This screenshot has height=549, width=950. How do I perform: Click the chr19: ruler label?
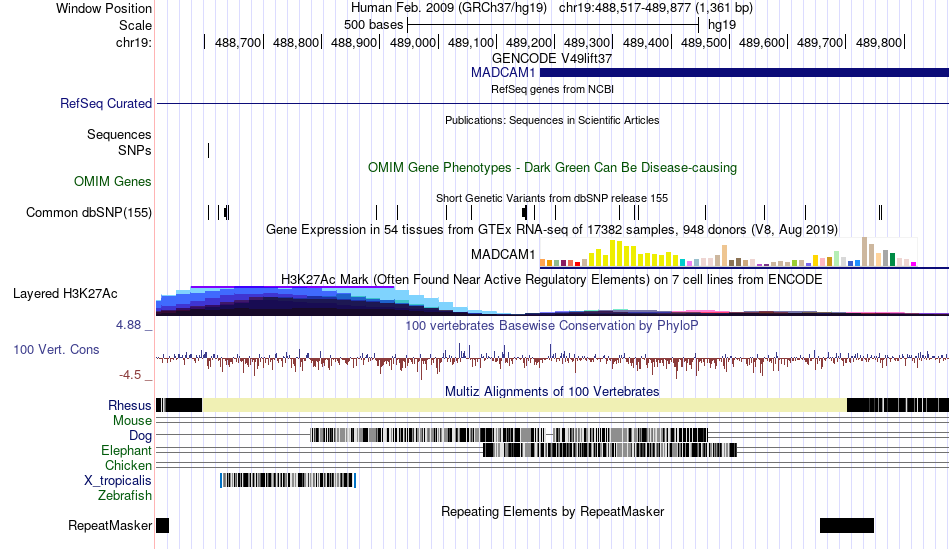pyautogui.click(x=134, y=42)
